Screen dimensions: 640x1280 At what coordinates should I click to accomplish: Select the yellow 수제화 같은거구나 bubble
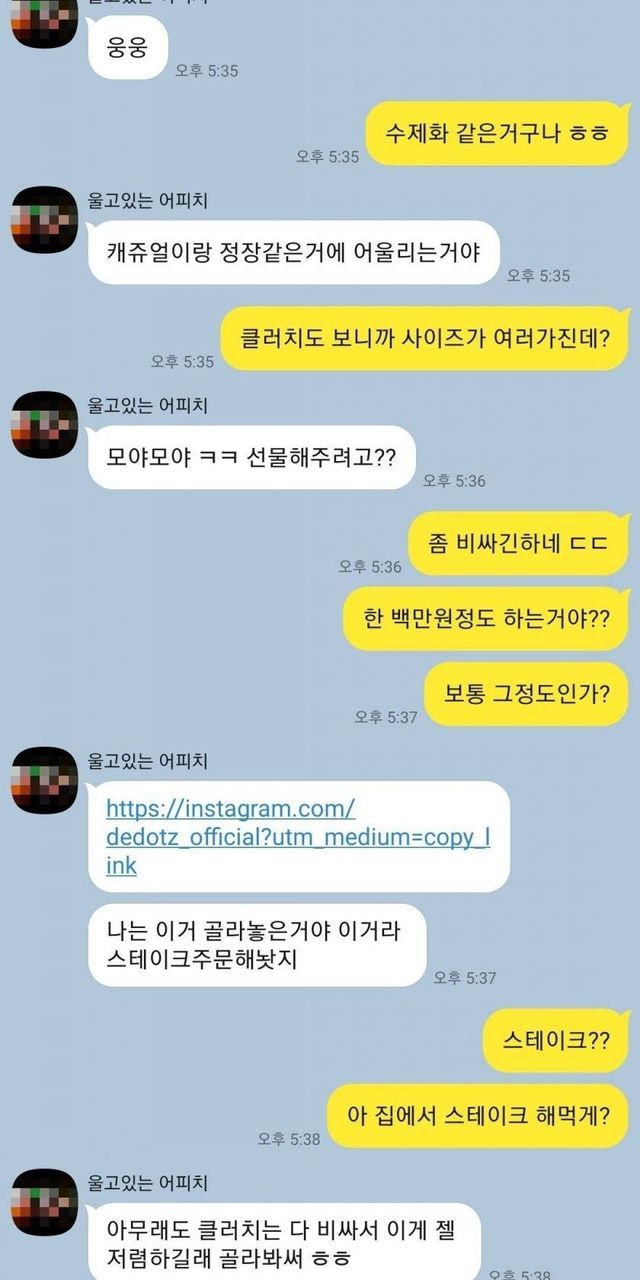[x=496, y=133]
